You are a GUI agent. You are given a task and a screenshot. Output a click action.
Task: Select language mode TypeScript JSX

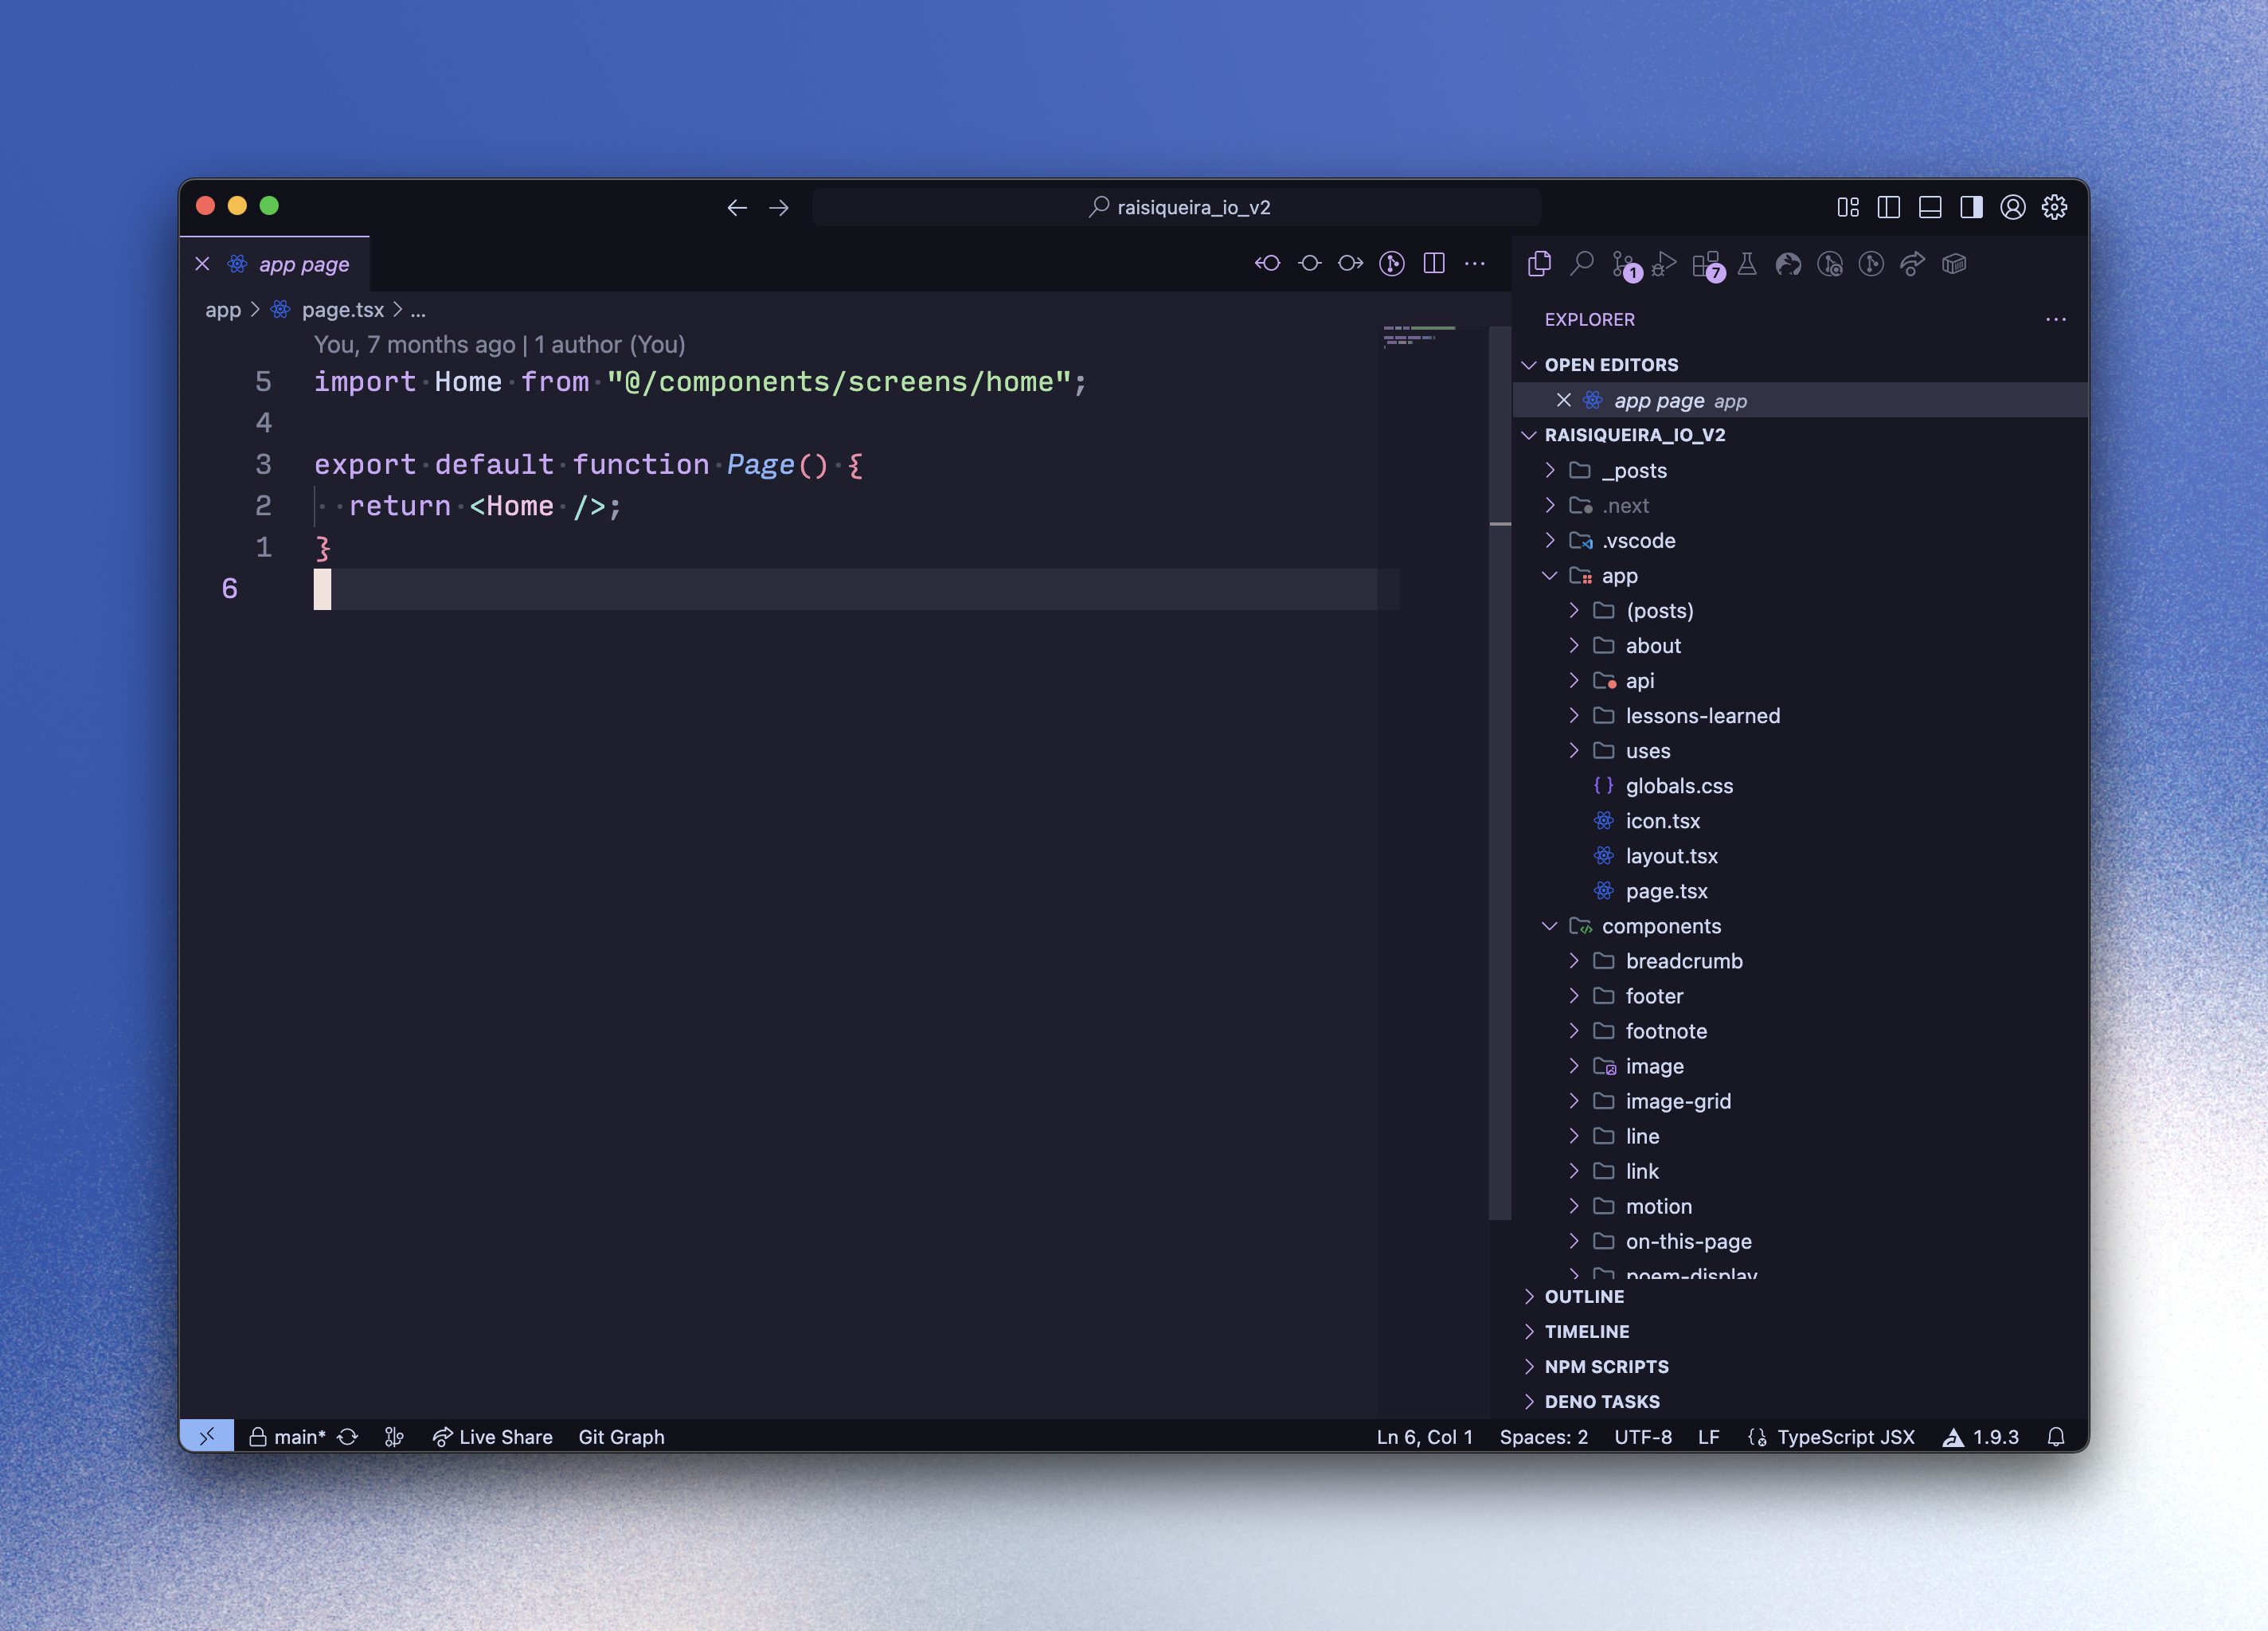[1845, 1436]
